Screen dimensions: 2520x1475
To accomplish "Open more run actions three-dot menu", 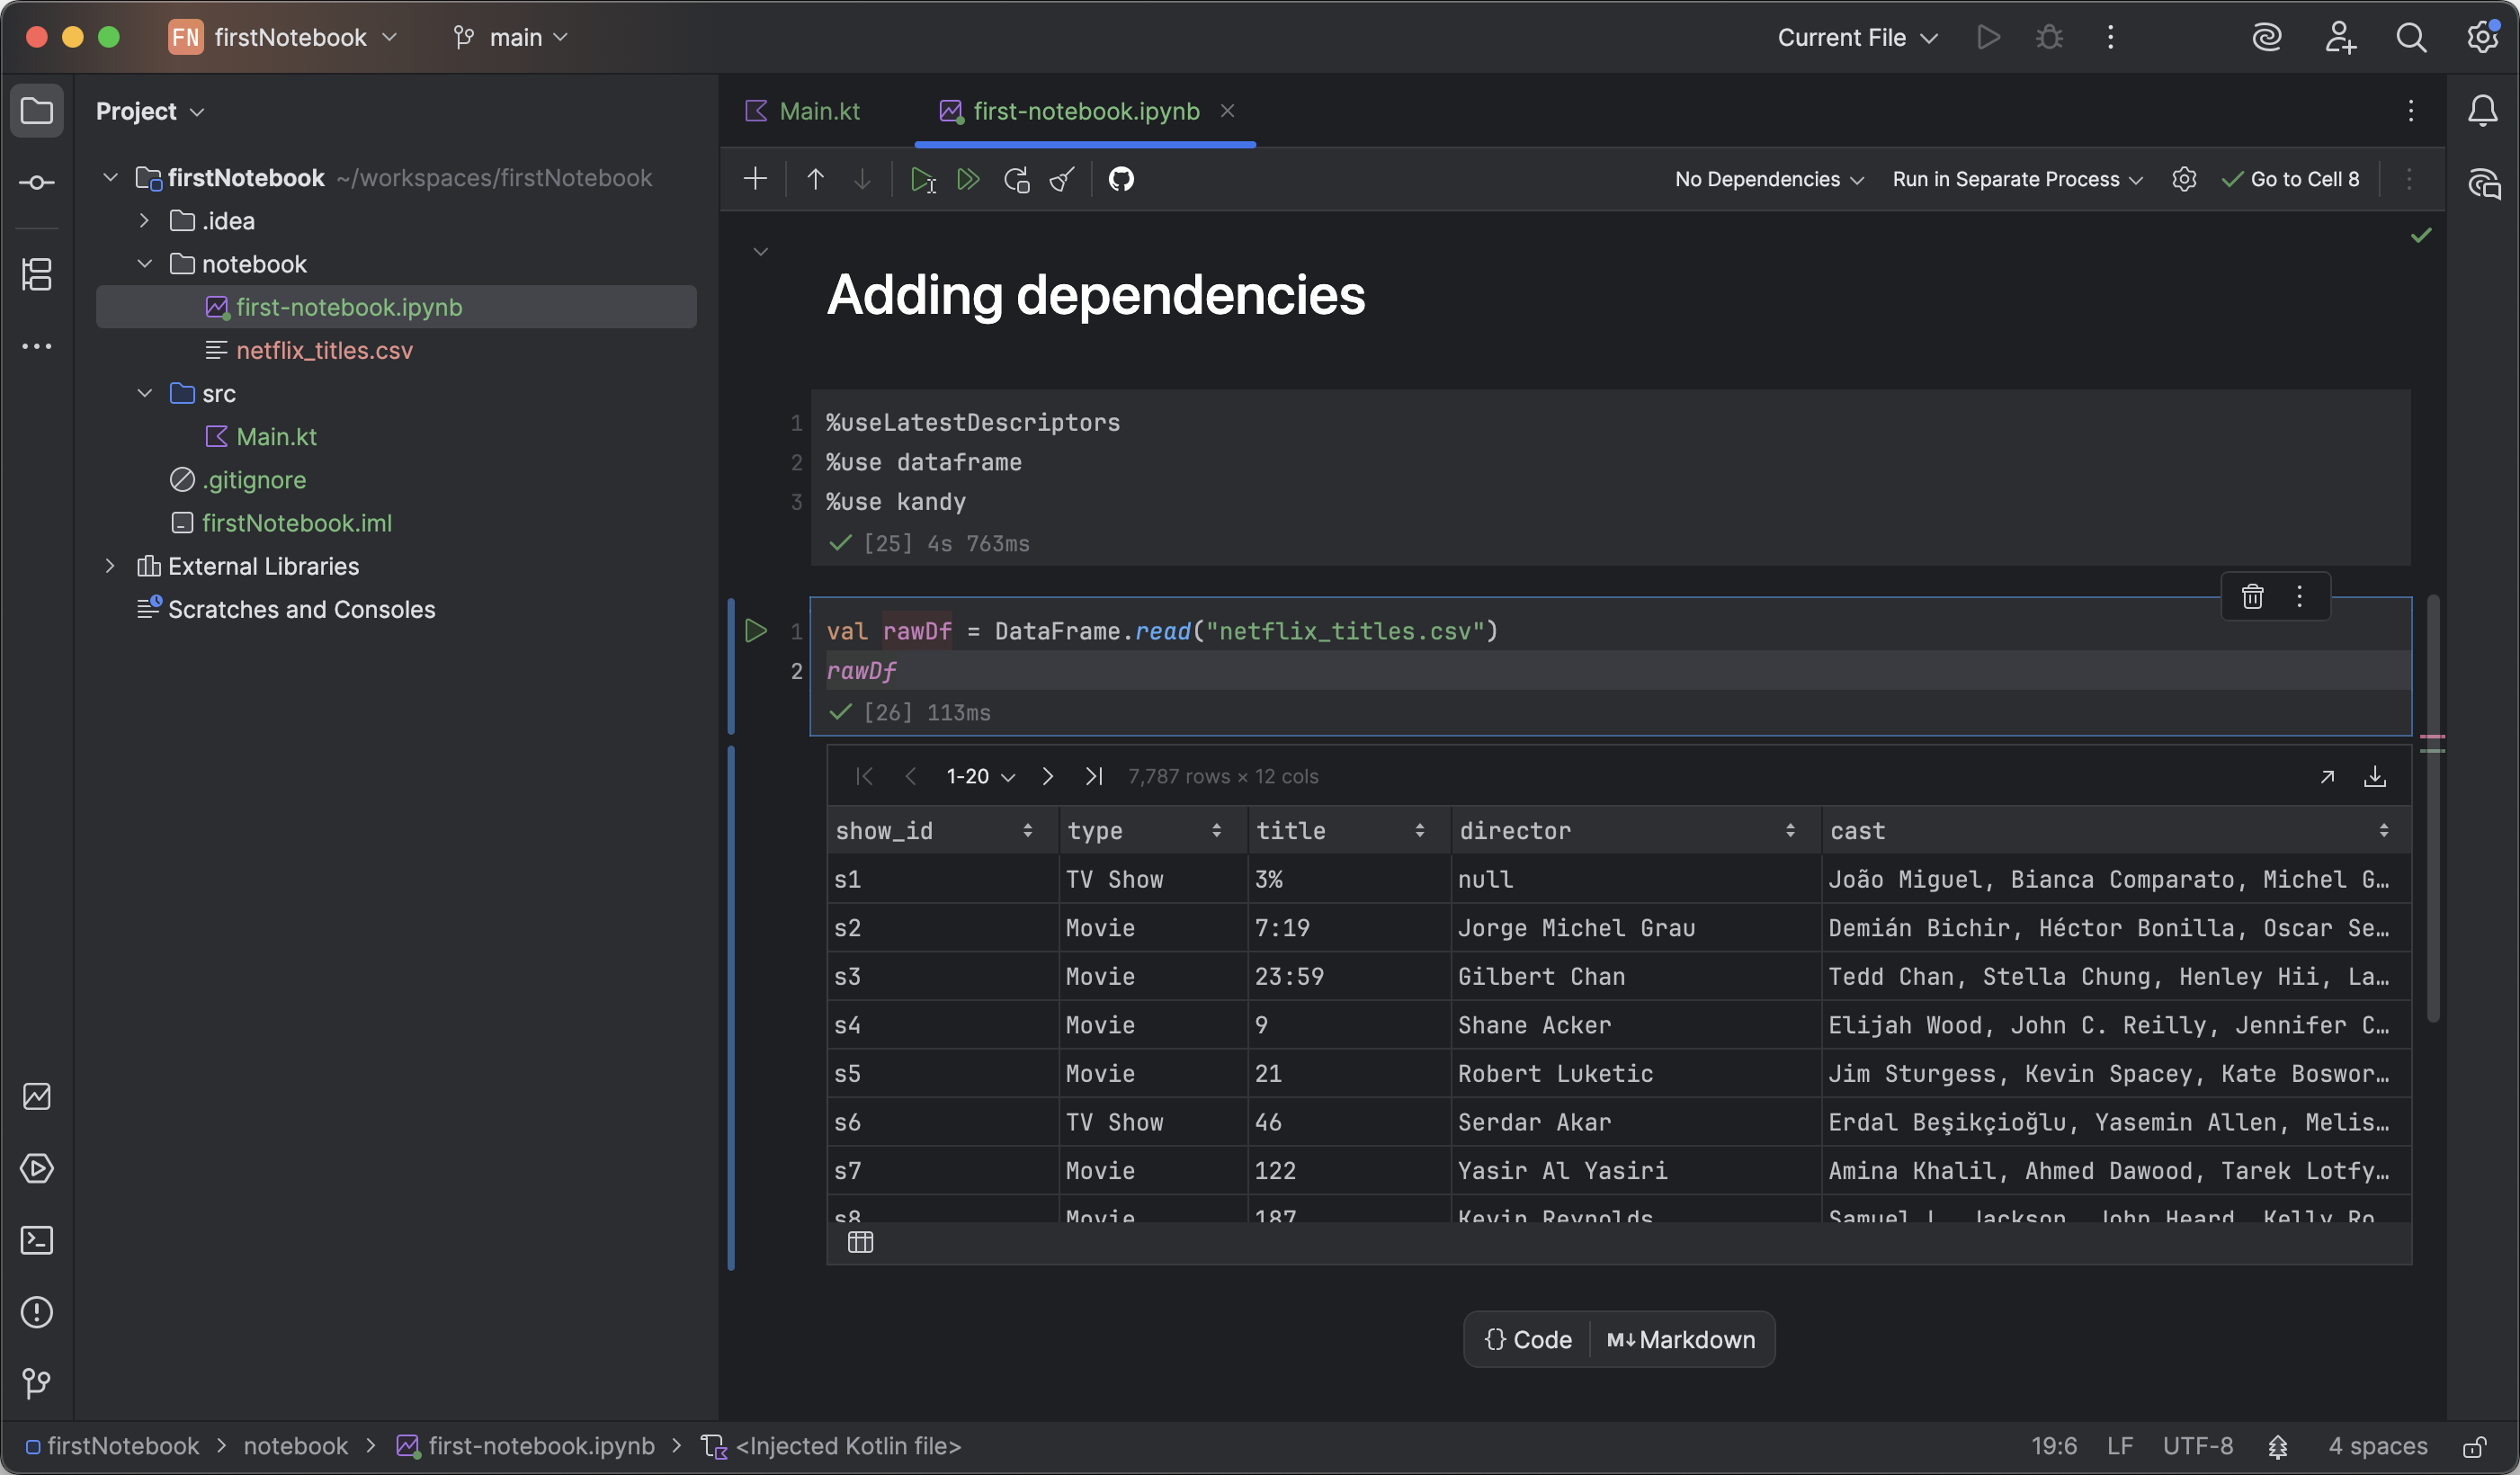I will click(x=2110, y=37).
